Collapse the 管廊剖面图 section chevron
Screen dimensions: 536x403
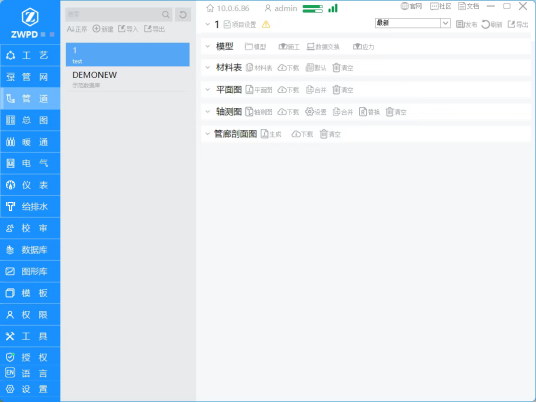pyautogui.click(x=207, y=134)
